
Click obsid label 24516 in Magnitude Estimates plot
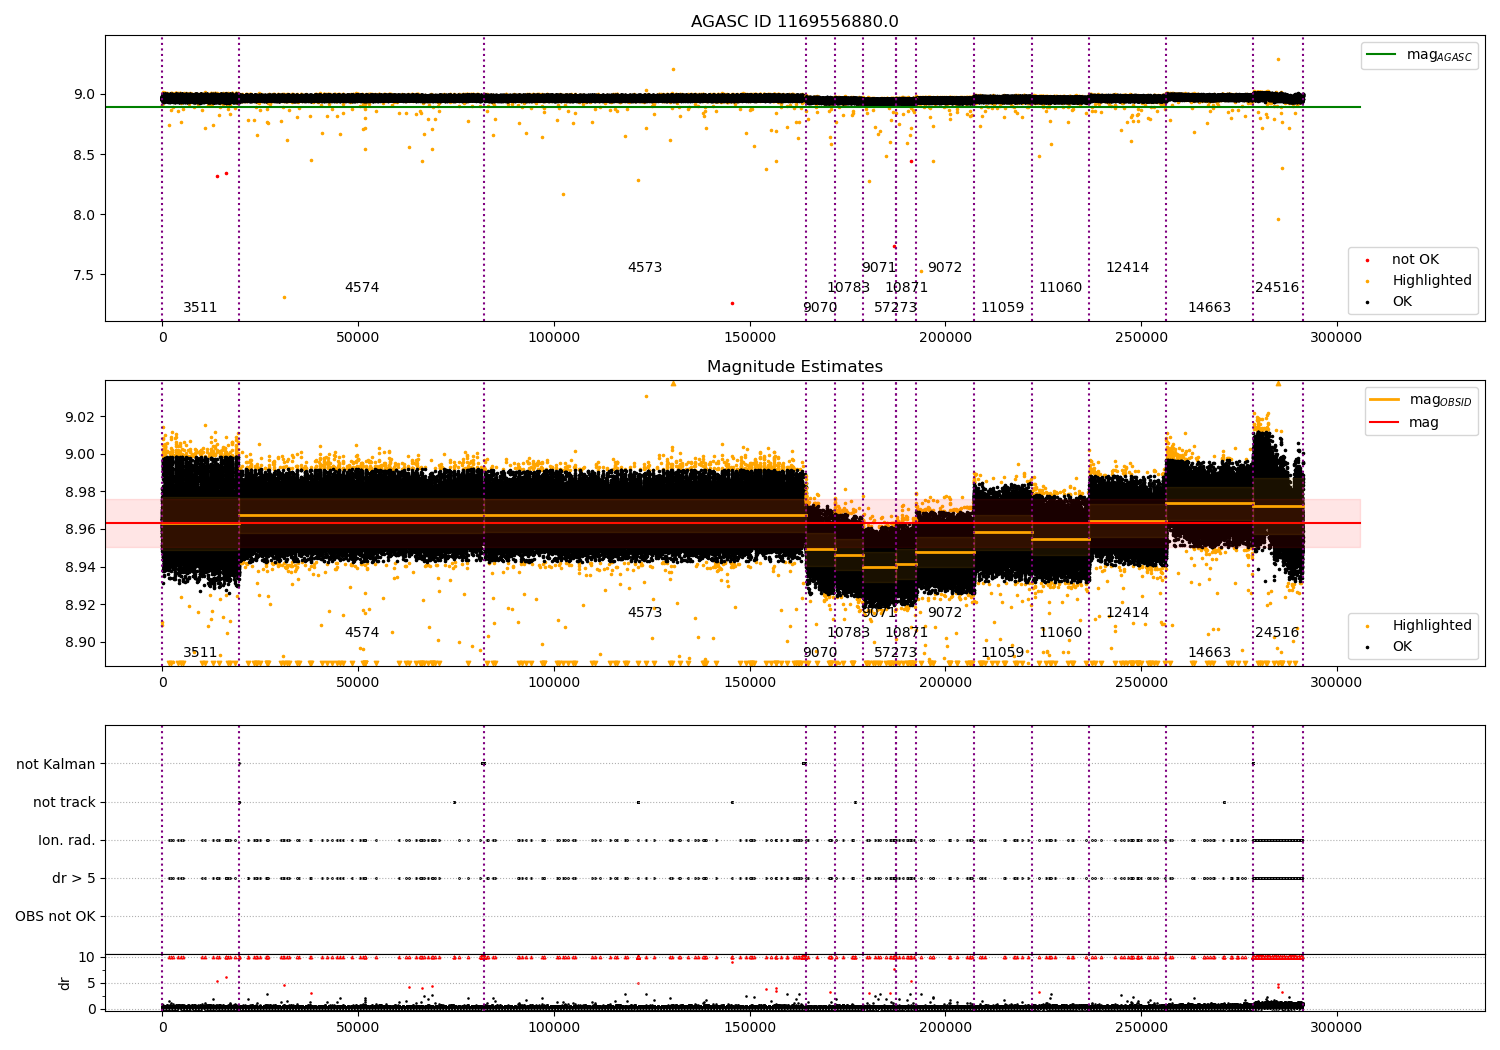tap(1277, 633)
